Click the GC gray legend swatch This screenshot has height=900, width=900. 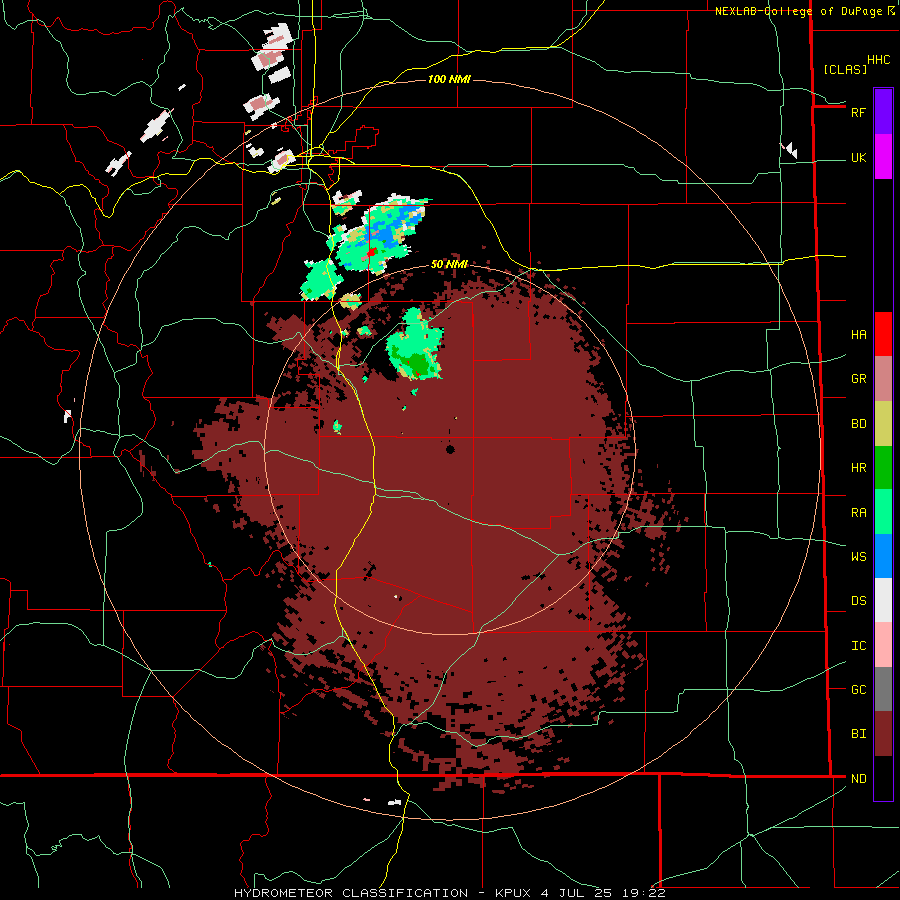click(883, 689)
